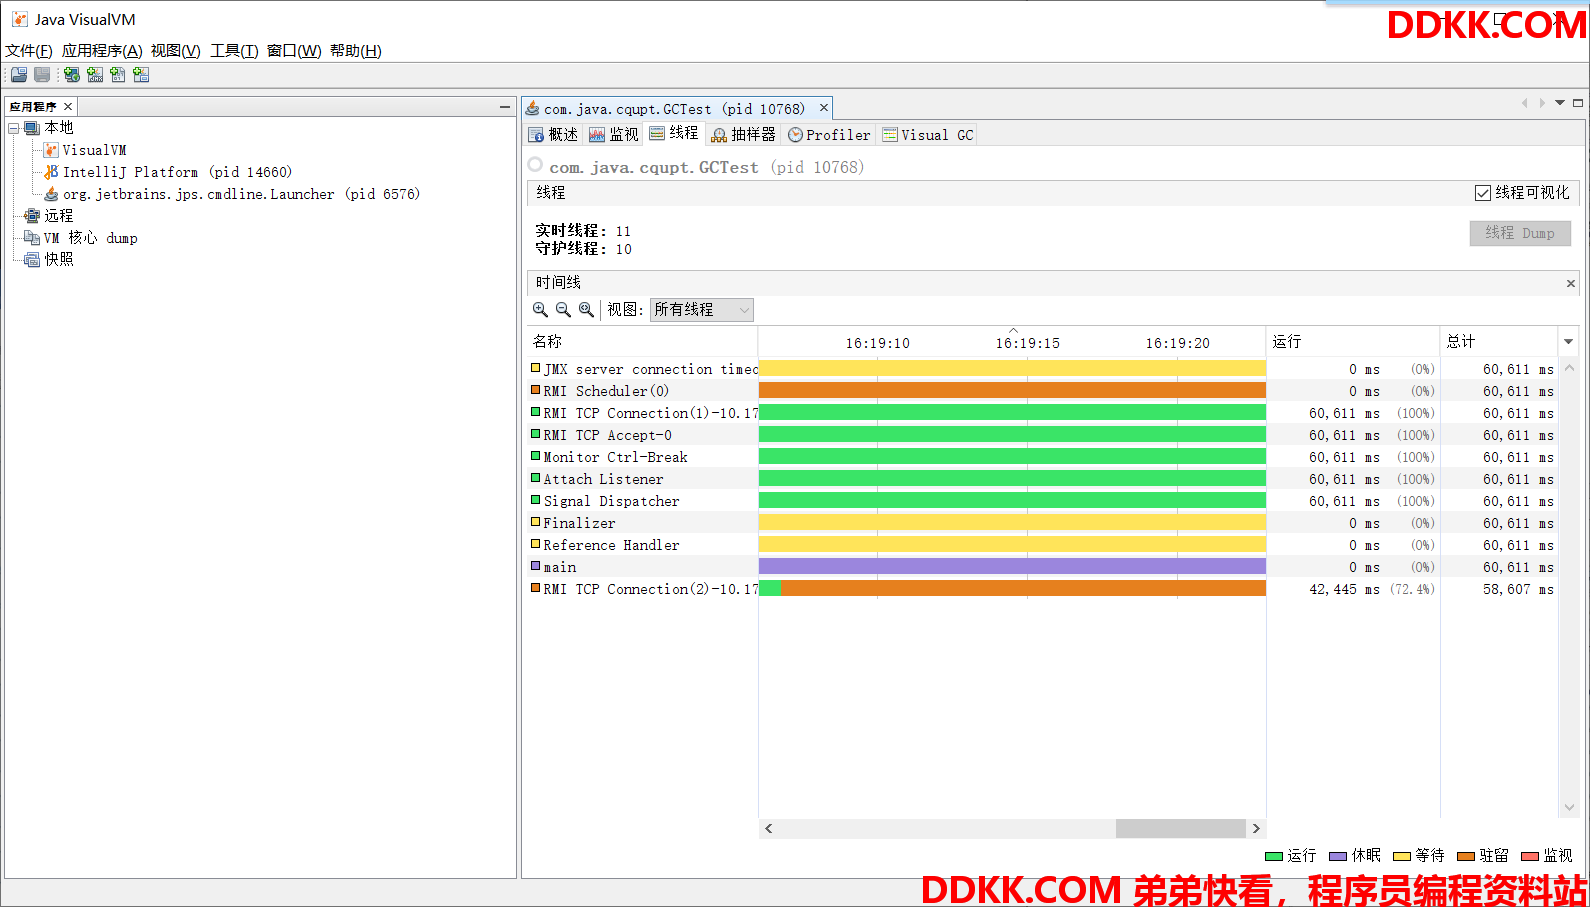Sort threads by 运行 column header
Viewport: 1590px width, 907px height.
[x=1353, y=342]
